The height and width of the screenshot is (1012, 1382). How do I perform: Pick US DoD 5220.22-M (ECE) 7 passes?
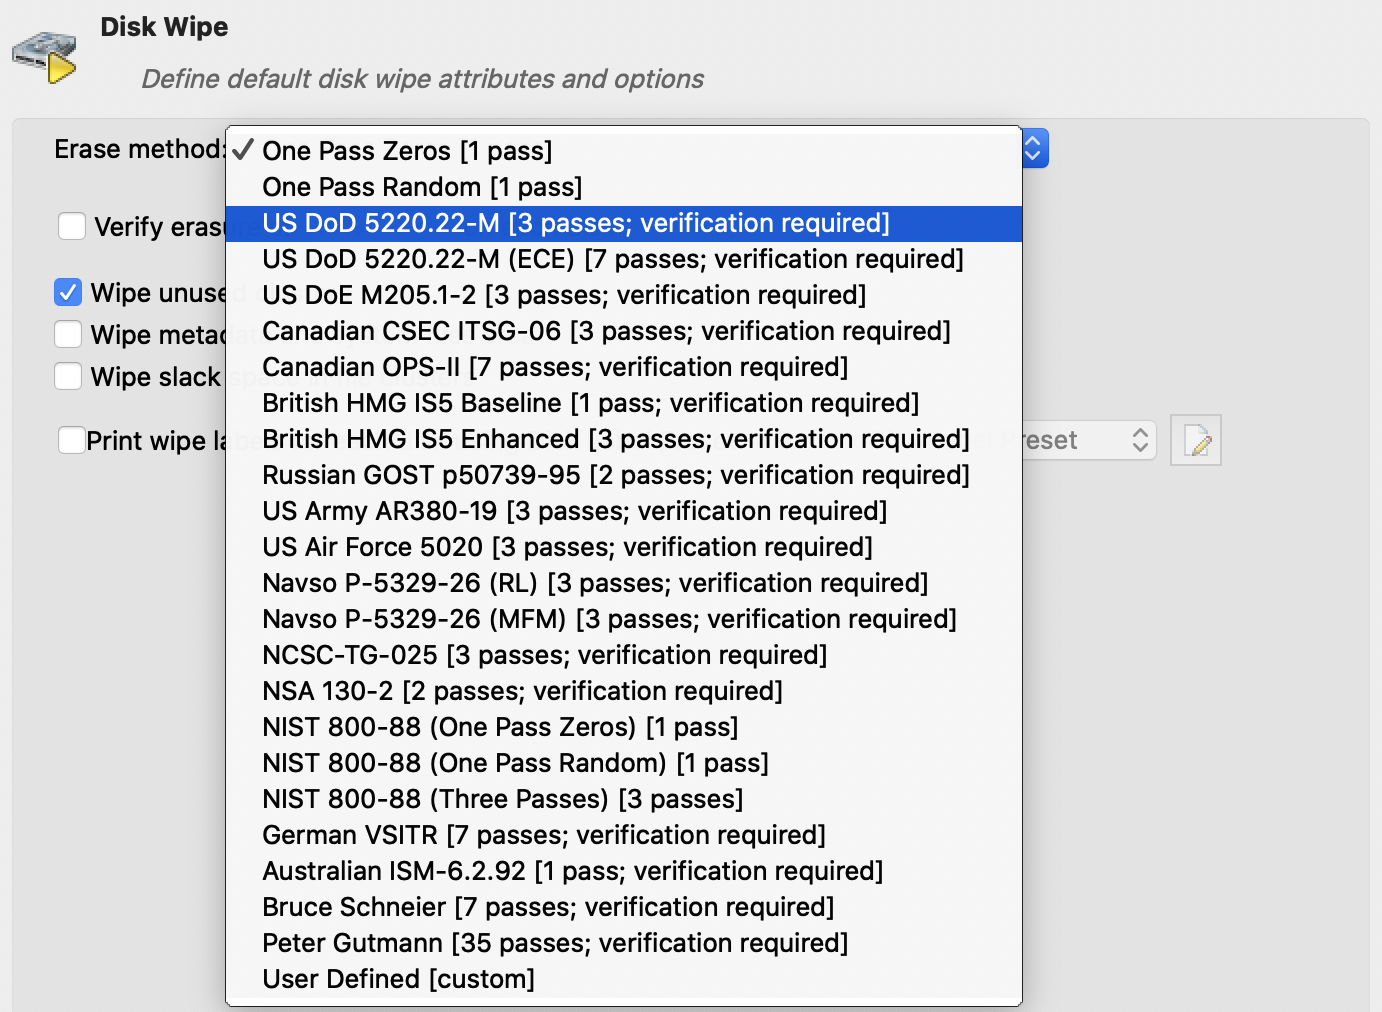612,259
